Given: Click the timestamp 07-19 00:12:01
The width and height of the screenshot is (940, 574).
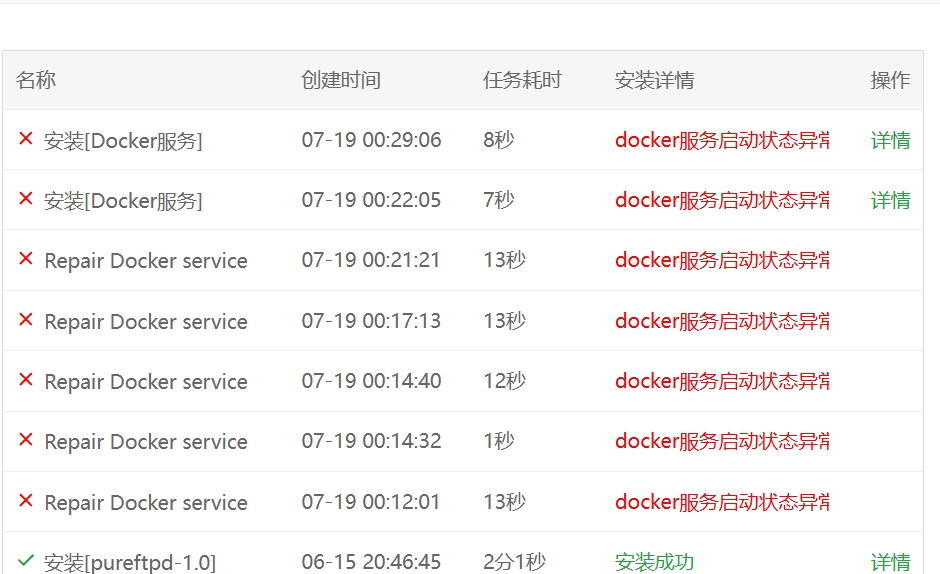Looking at the screenshot, I should click(x=371, y=501).
